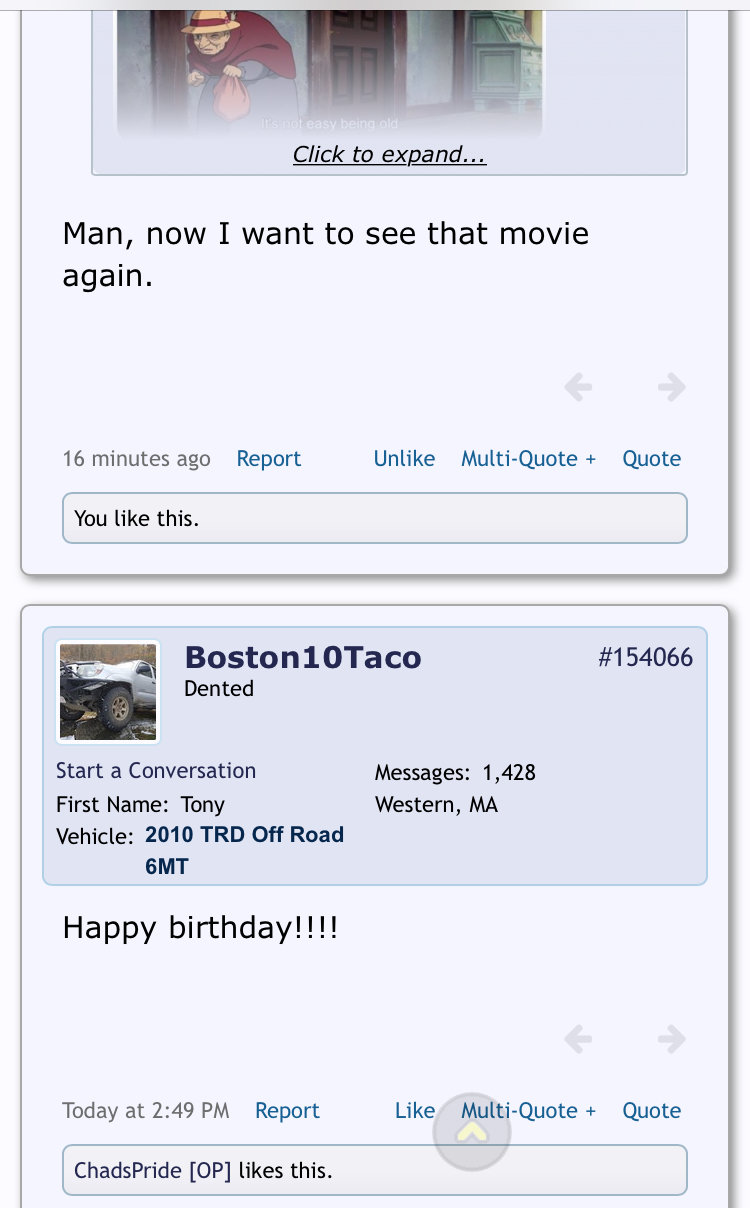Tap the scroll-to-top floating button
The image size is (750, 1208).
[x=472, y=1132]
